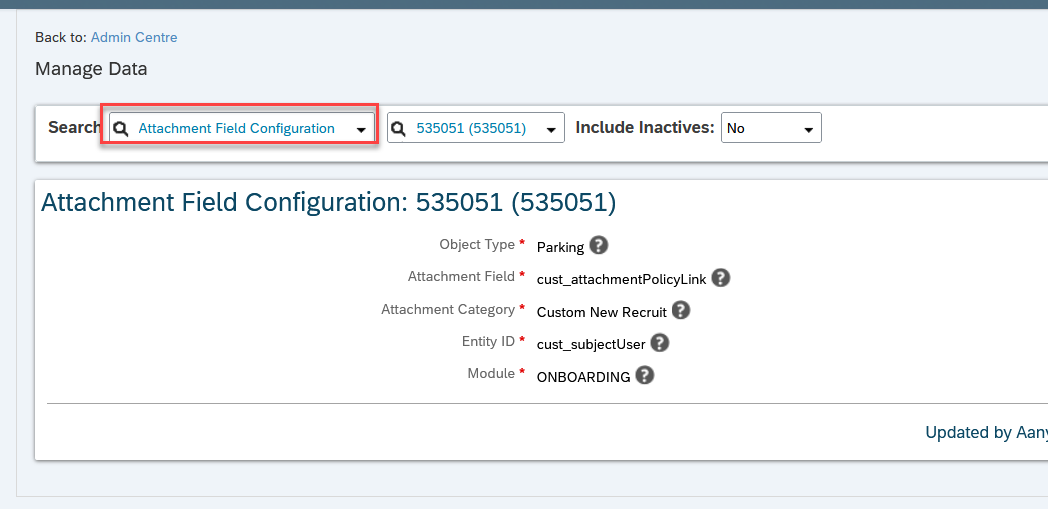Screen dimensions: 1048x509
Task: Click the cust_subjectUser Entity ID value
Action: click(x=592, y=345)
